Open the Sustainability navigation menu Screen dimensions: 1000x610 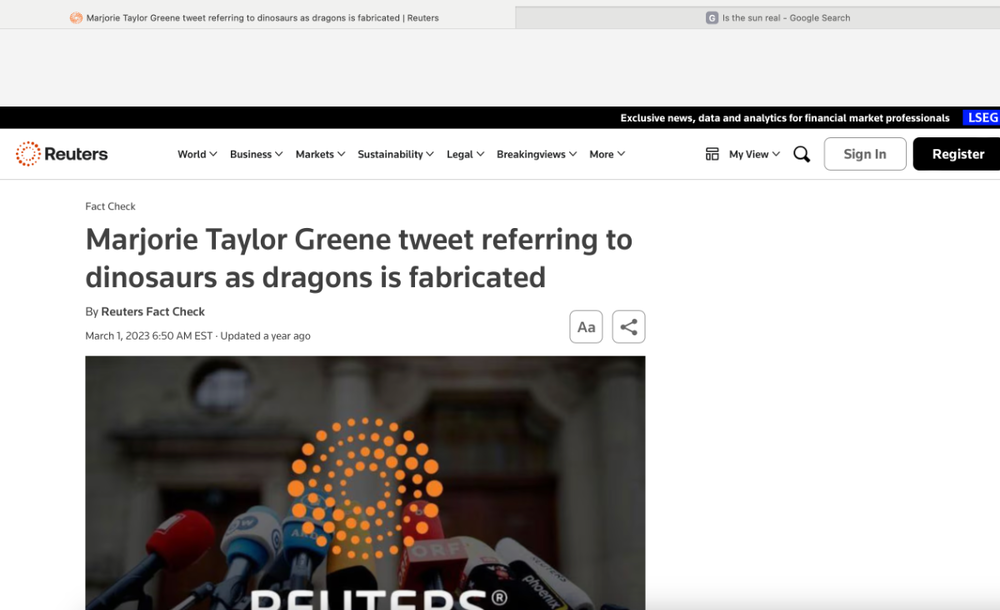click(395, 154)
